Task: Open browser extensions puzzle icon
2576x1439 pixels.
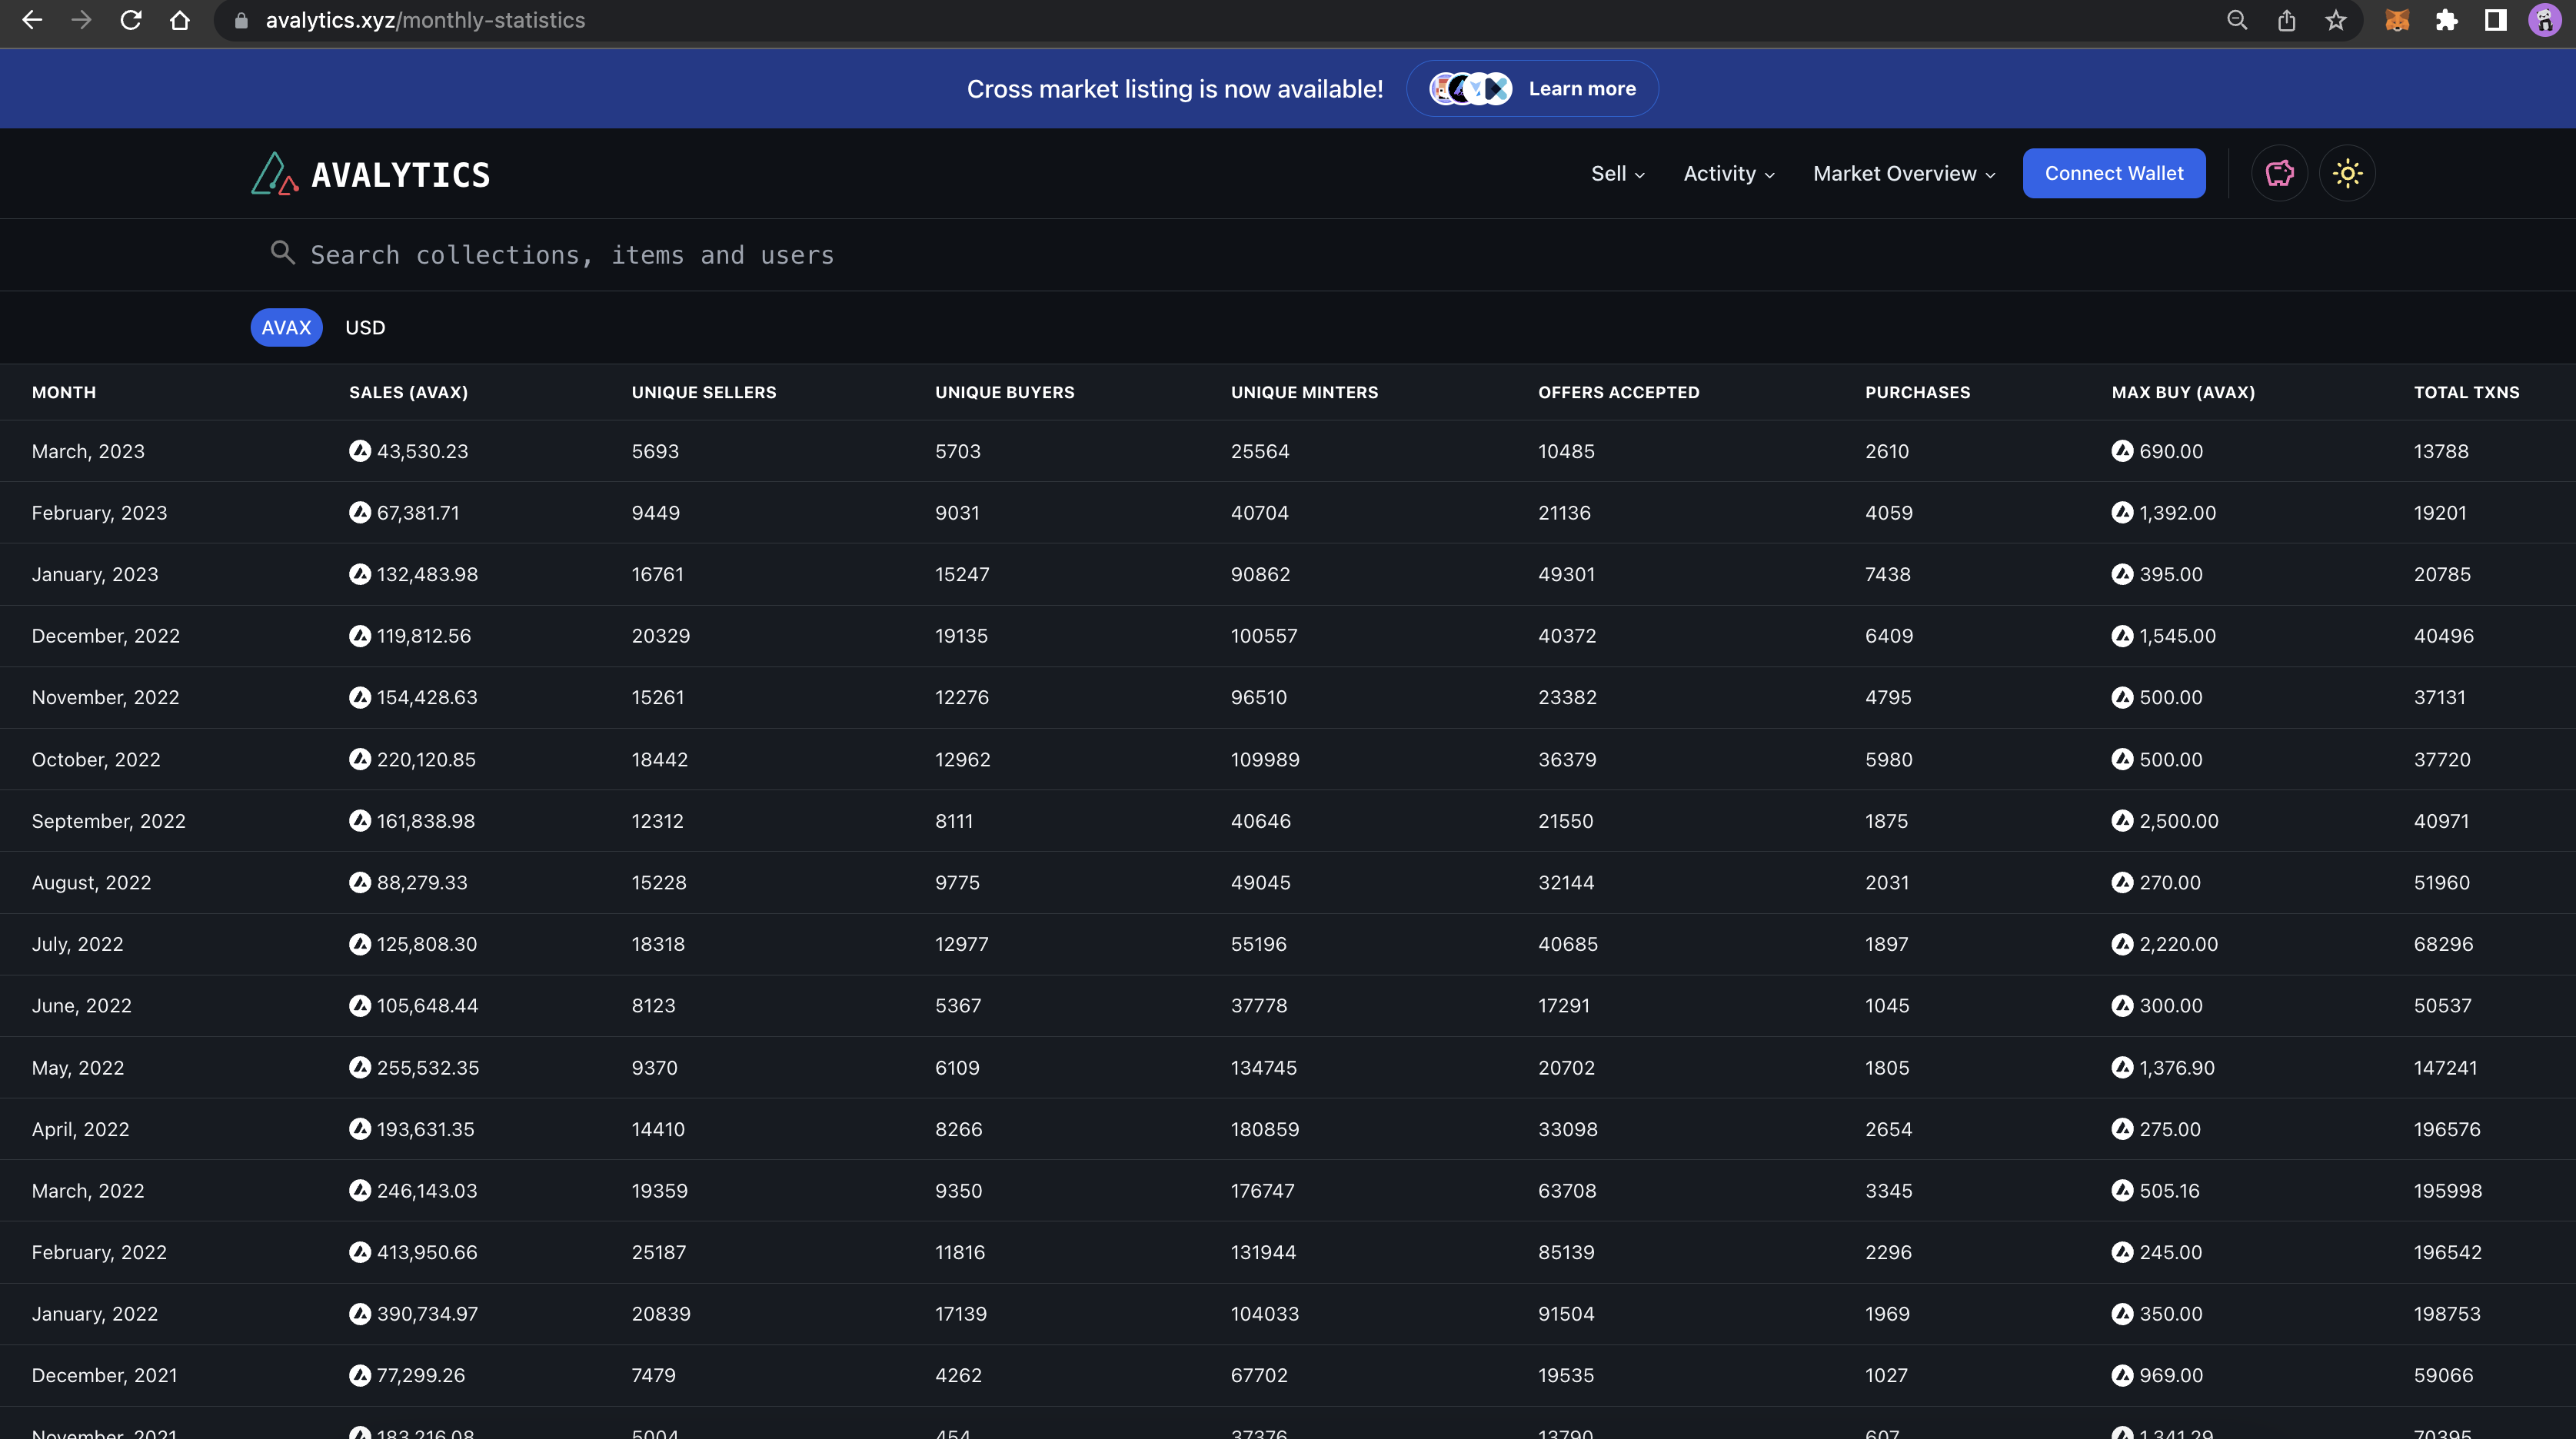Action: click(x=2446, y=20)
